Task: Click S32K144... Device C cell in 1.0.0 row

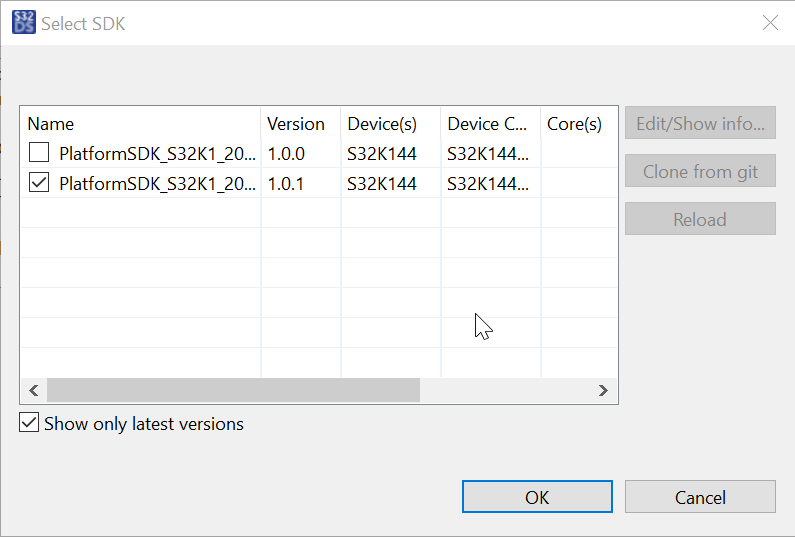Action: 488,154
